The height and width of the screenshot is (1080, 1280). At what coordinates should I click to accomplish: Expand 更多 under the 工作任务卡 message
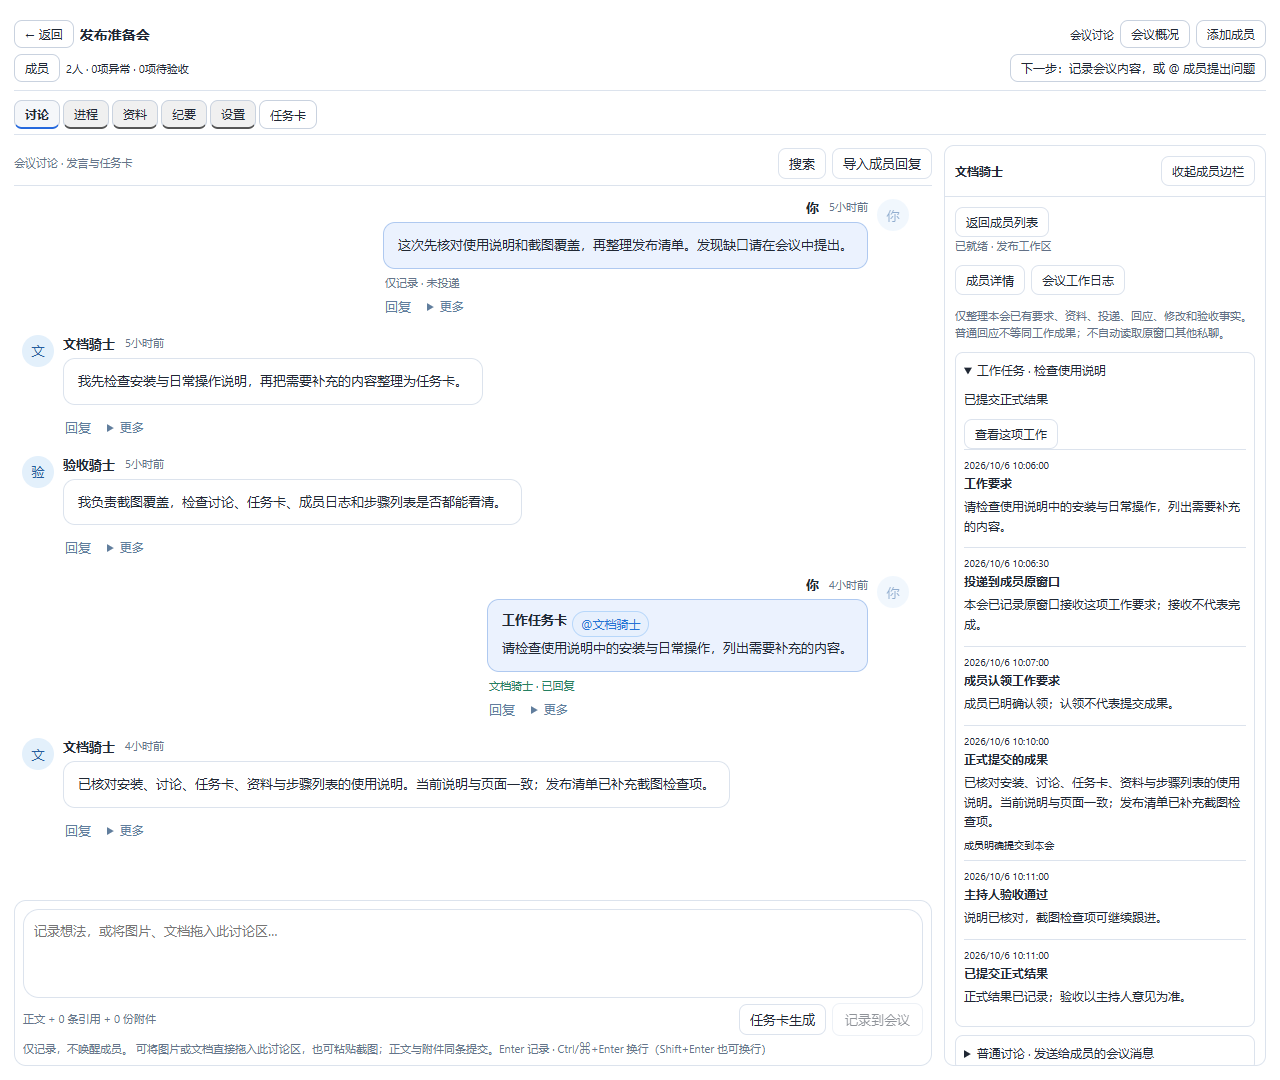pos(549,710)
